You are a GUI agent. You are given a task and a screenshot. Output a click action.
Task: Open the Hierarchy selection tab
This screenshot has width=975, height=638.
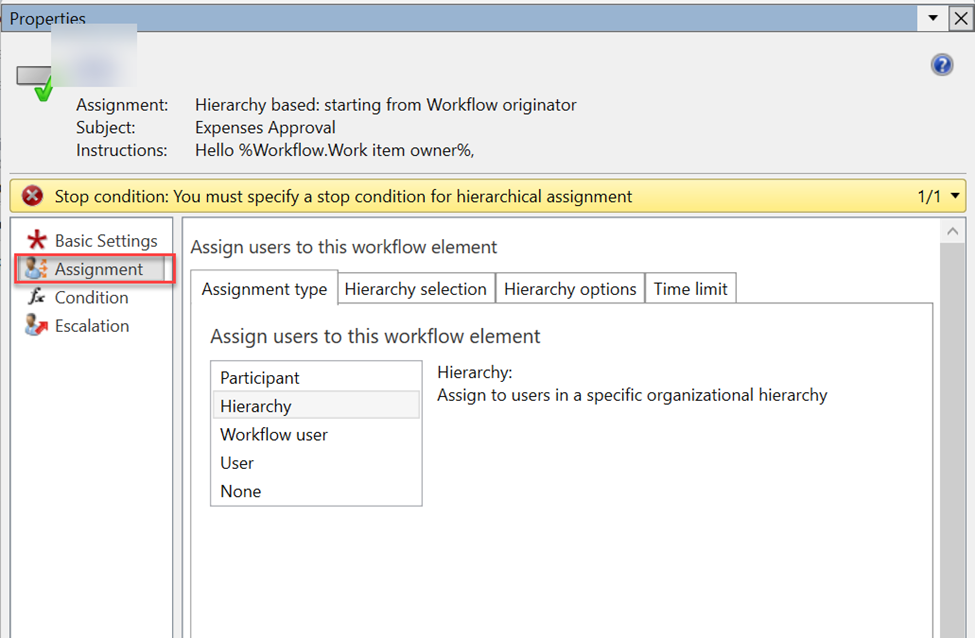tap(415, 289)
